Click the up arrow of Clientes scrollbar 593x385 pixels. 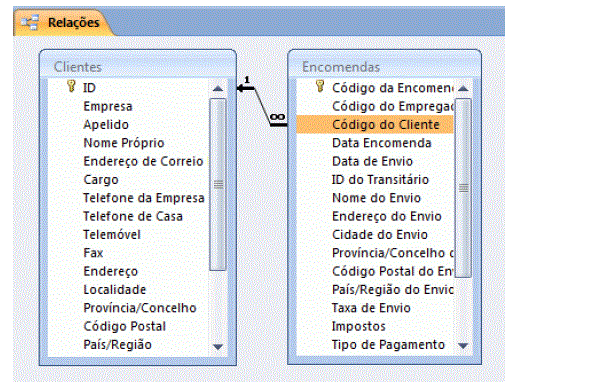coord(218,89)
